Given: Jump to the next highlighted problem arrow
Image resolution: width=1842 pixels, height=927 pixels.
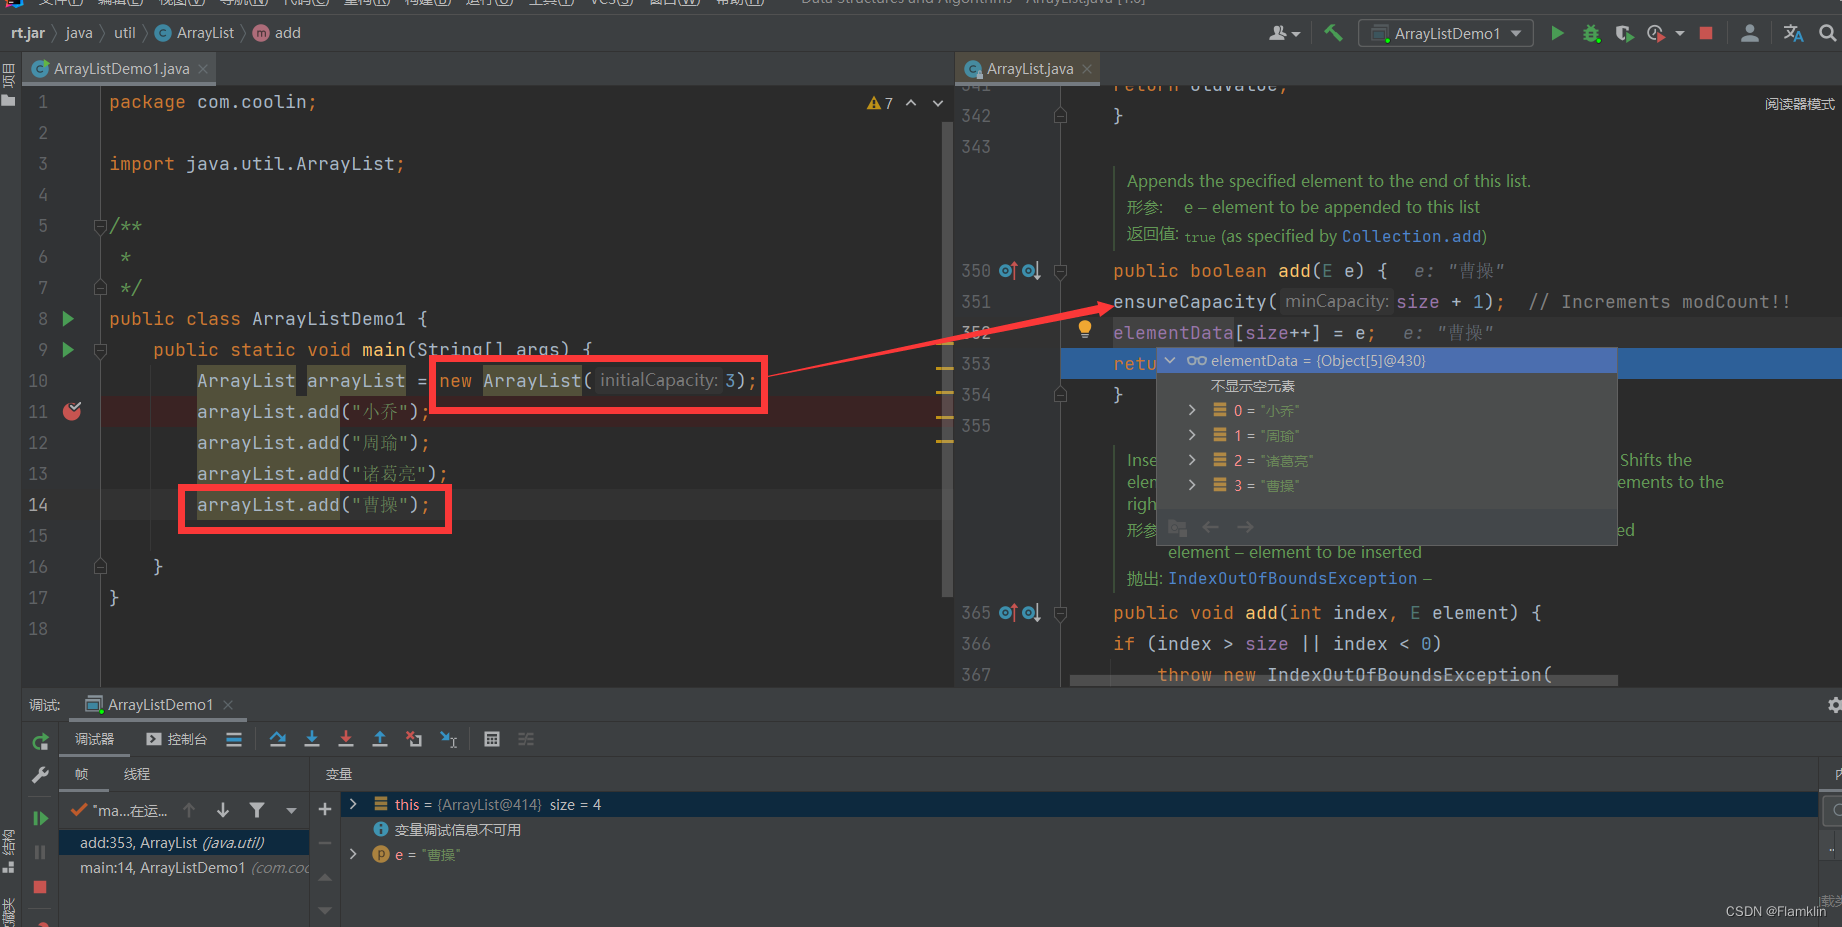Looking at the screenshot, I should point(937,103).
